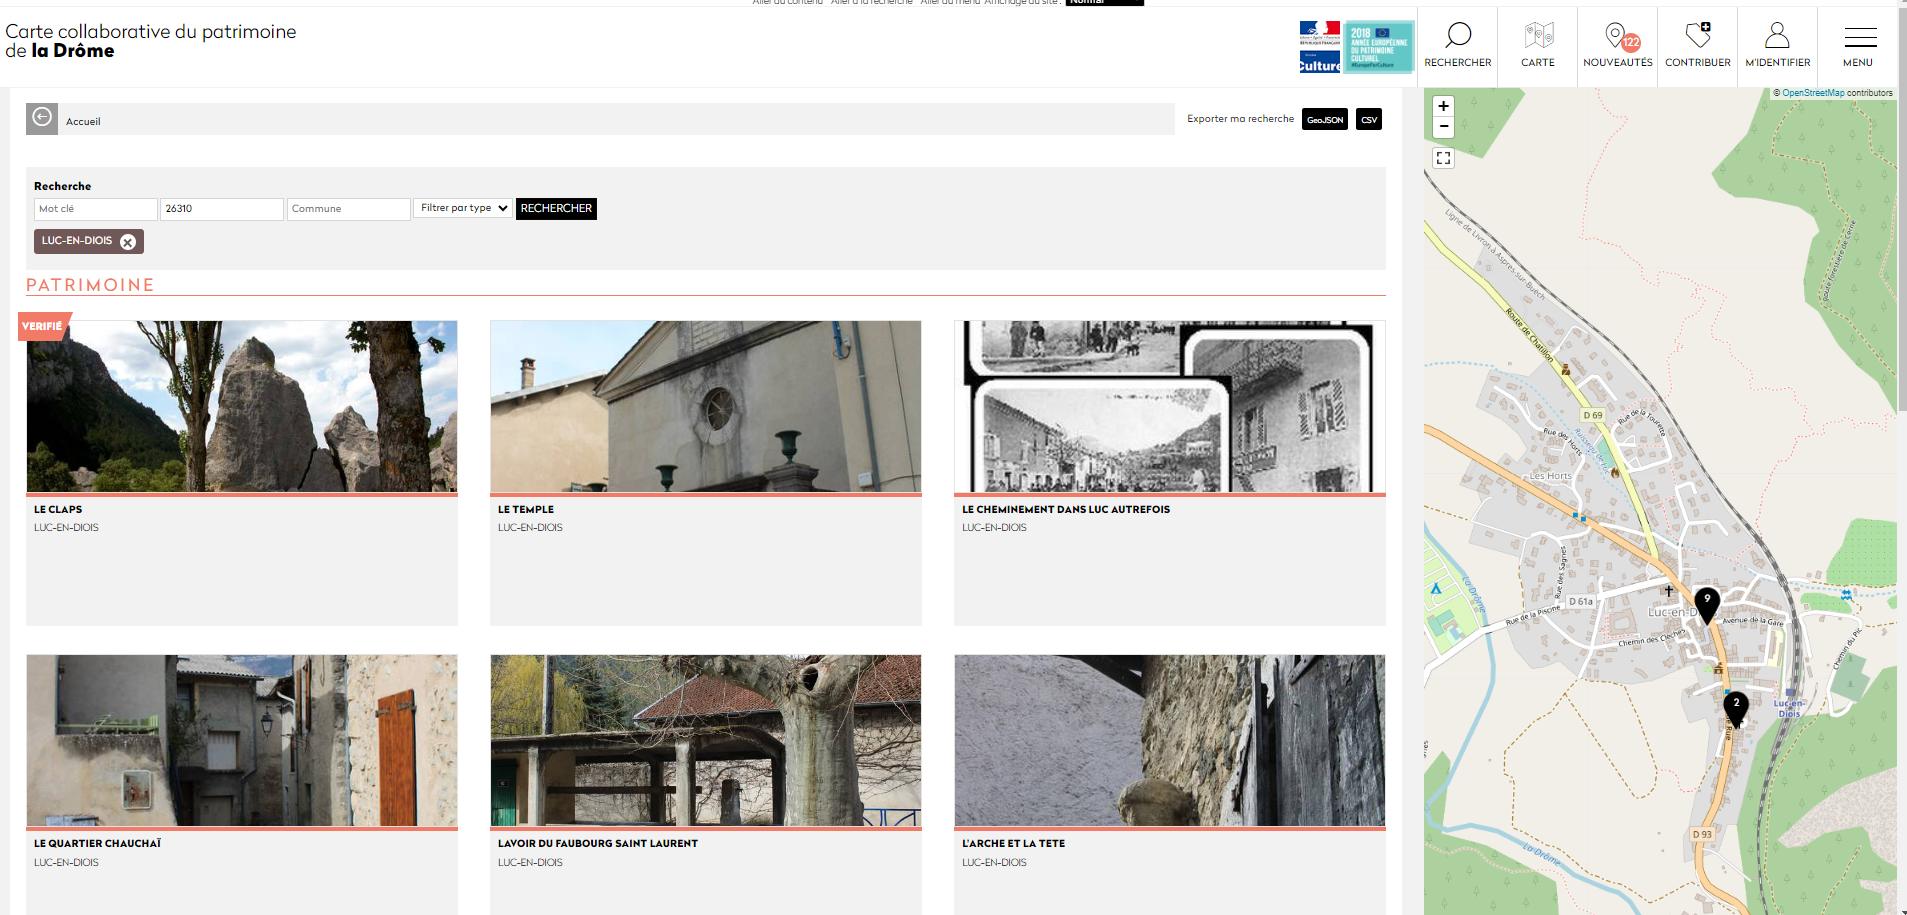This screenshot has height=915, width=1907.
Task: Click the map marker labeled 2
Action: click(x=1736, y=708)
